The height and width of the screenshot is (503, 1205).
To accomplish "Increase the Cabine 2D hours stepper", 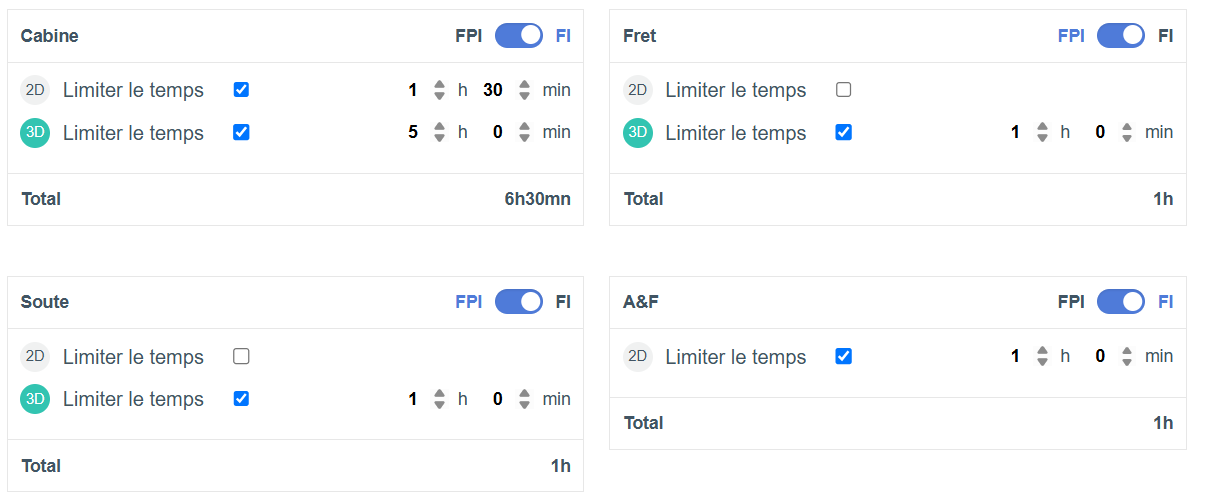I will 439,85.
